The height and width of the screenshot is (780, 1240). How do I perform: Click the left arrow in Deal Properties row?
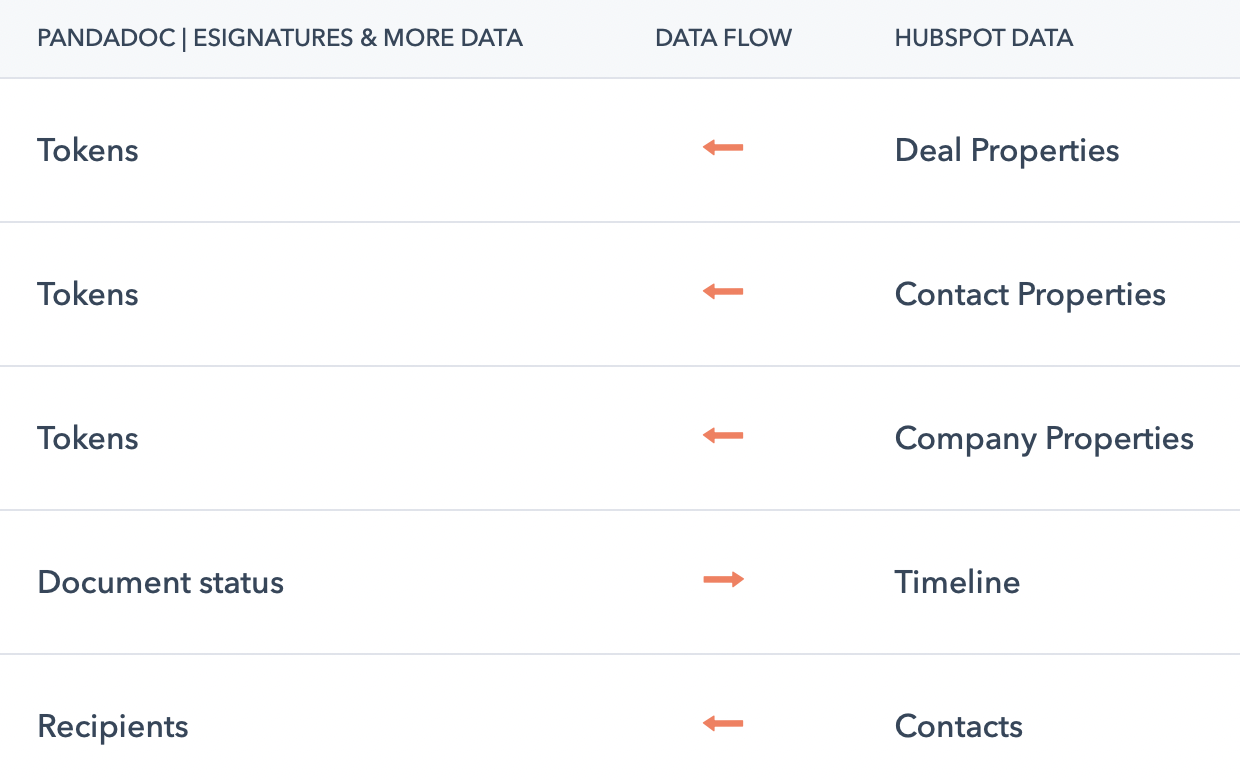723,149
